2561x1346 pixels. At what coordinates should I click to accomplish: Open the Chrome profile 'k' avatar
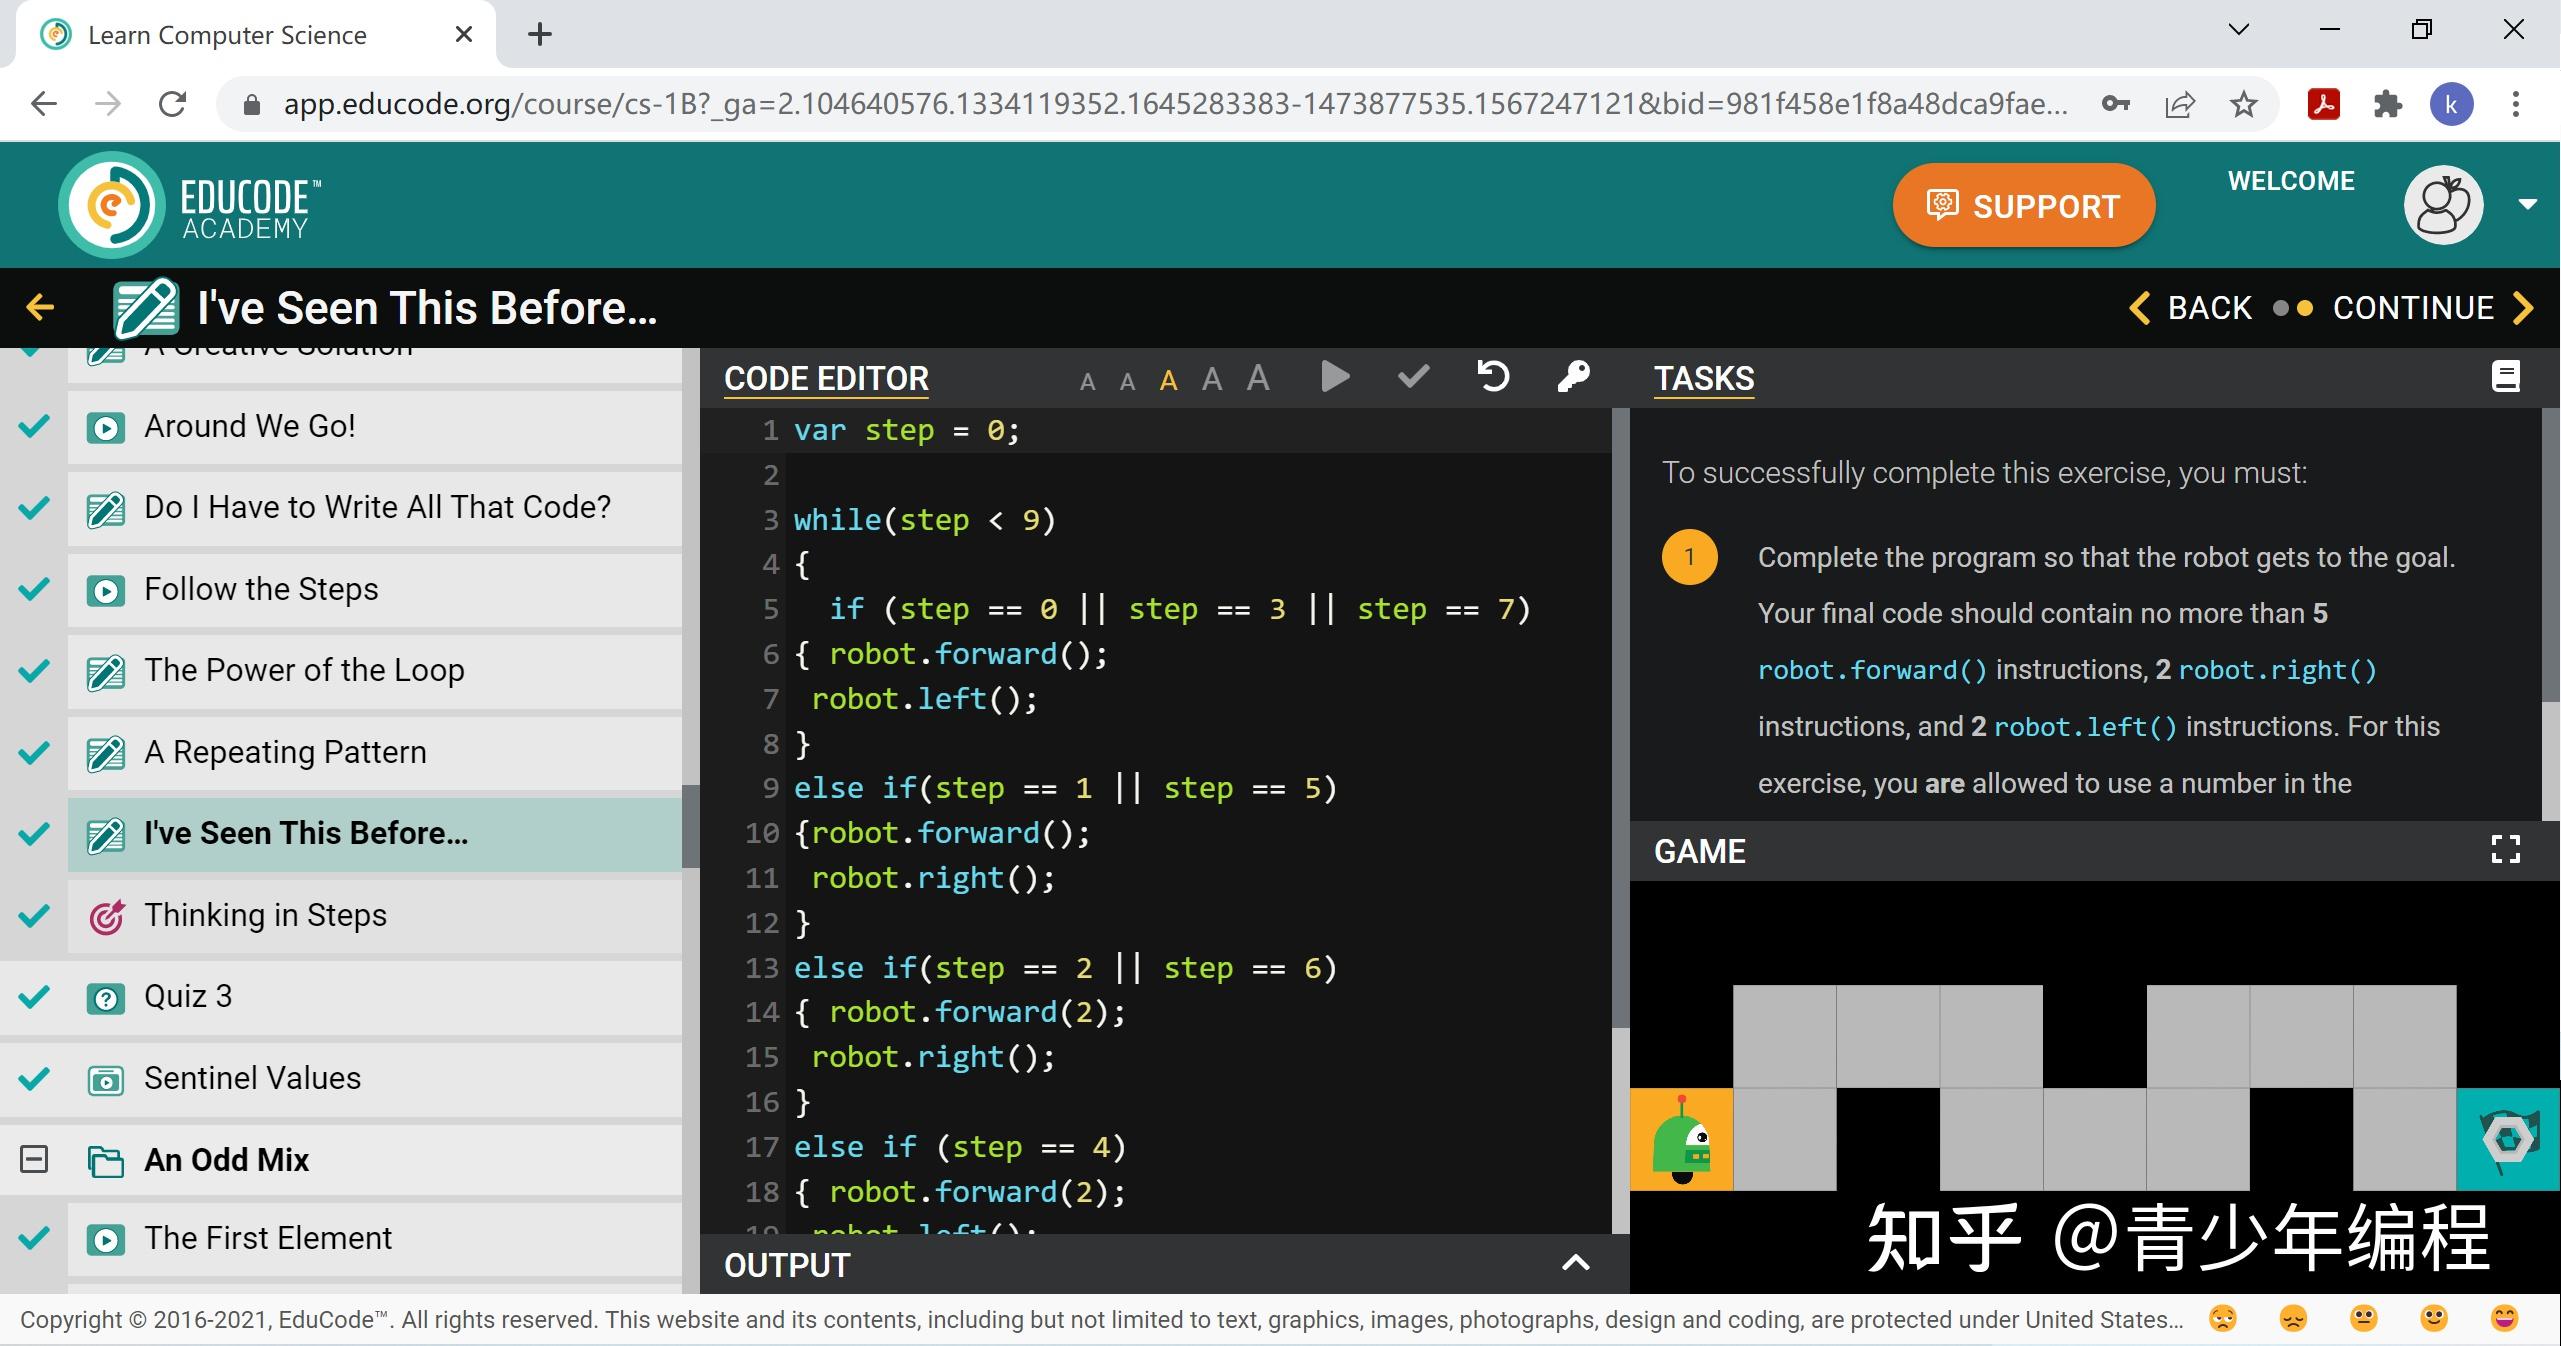(2451, 104)
